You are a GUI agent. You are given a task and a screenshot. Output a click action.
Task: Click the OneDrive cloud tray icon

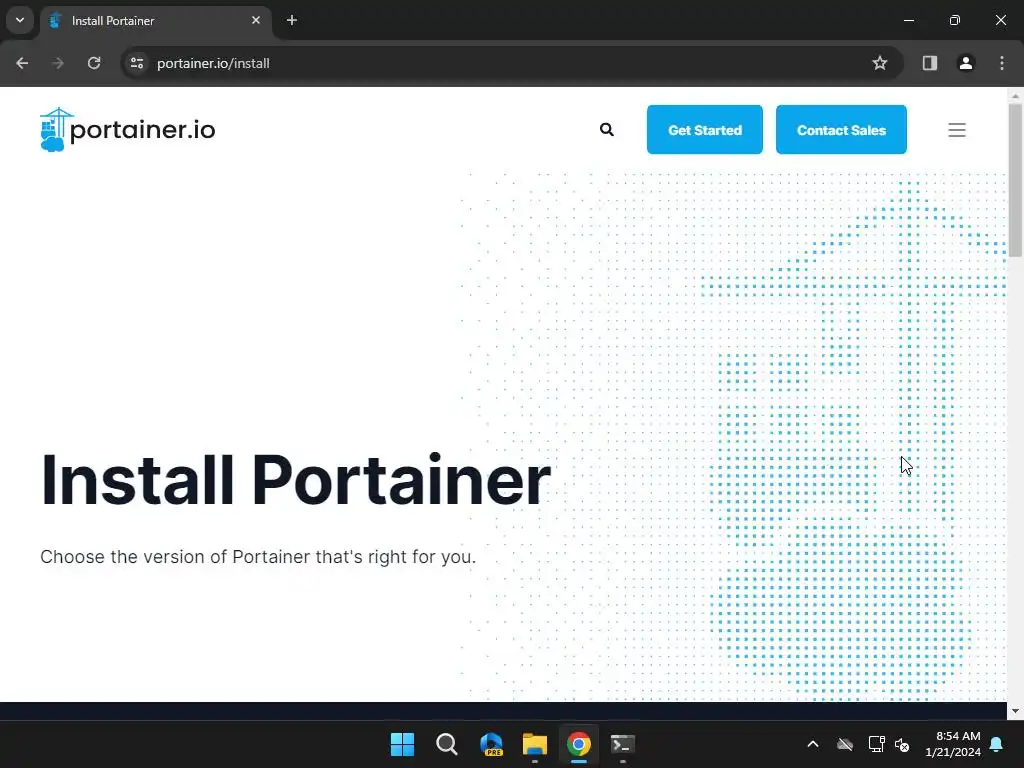(x=845, y=744)
